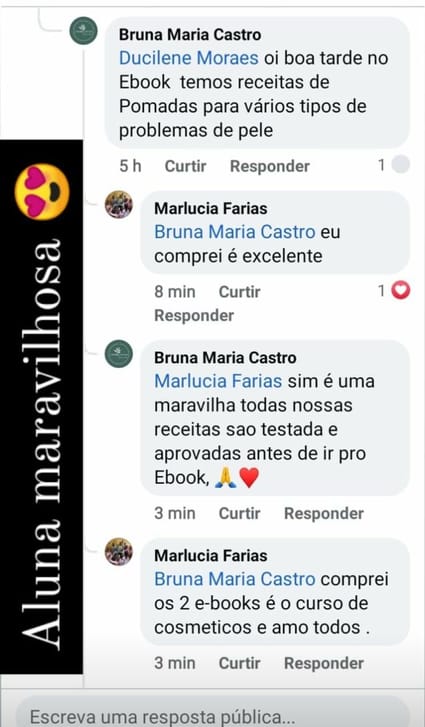Reply to the 'comprei os 2 e-books' comment
The height and width of the screenshot is (727, 425).
[324, 663]
